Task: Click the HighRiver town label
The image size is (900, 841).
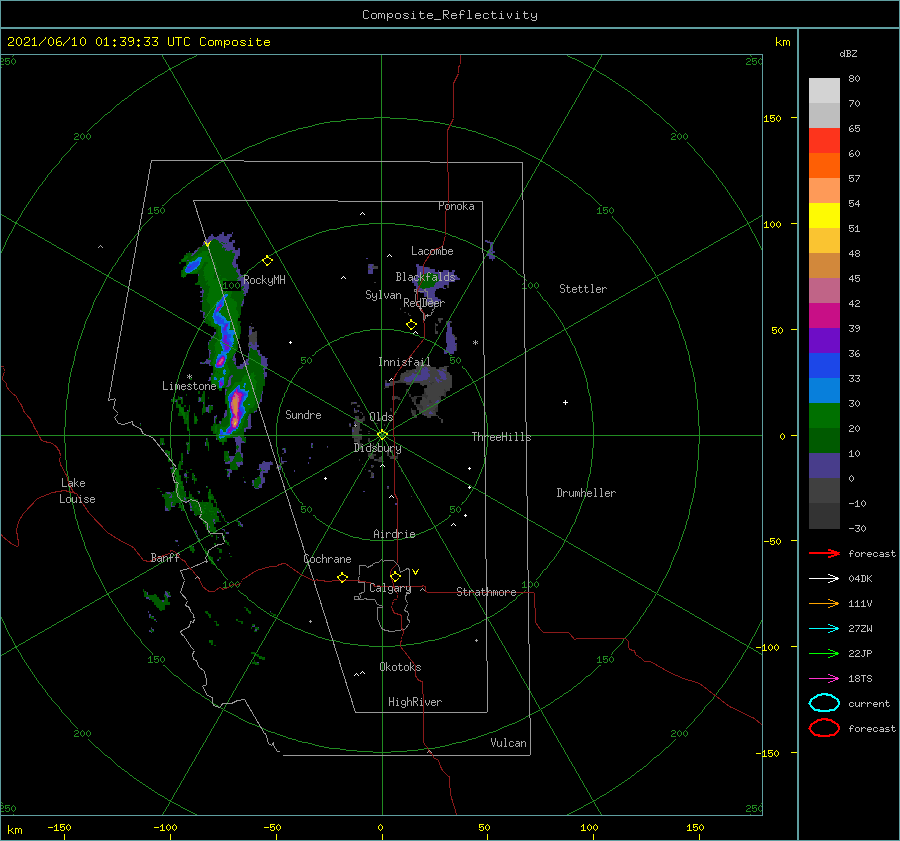Action: (414, 702)
